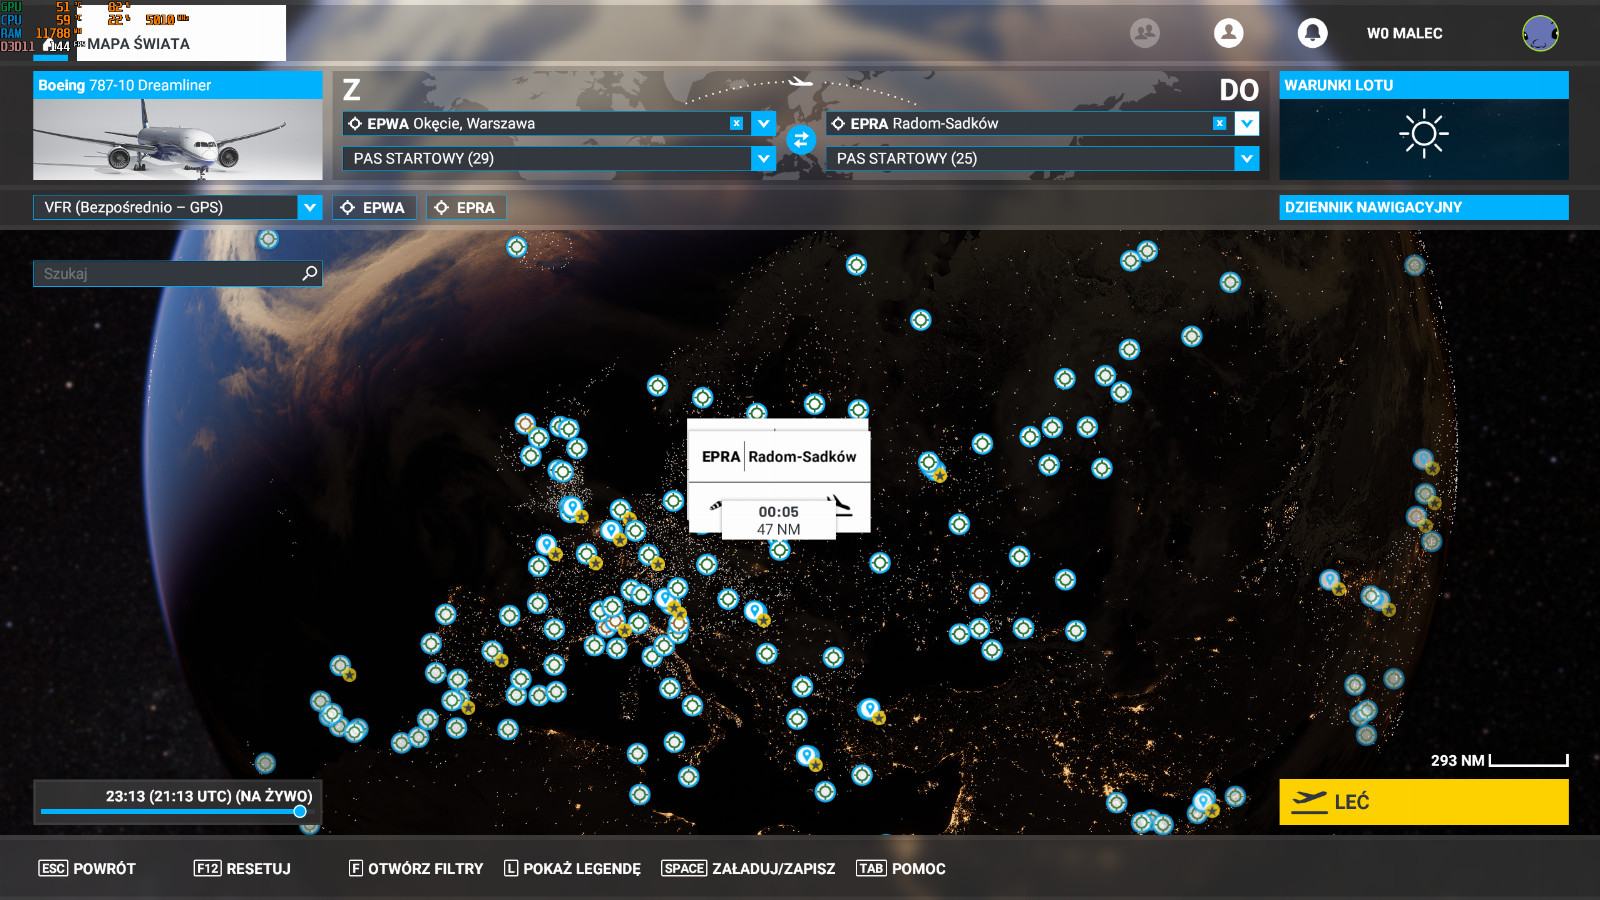The image size is (1600, 900).
Task: Click the POWRÓT back button
Action: (x=87, y=868)
